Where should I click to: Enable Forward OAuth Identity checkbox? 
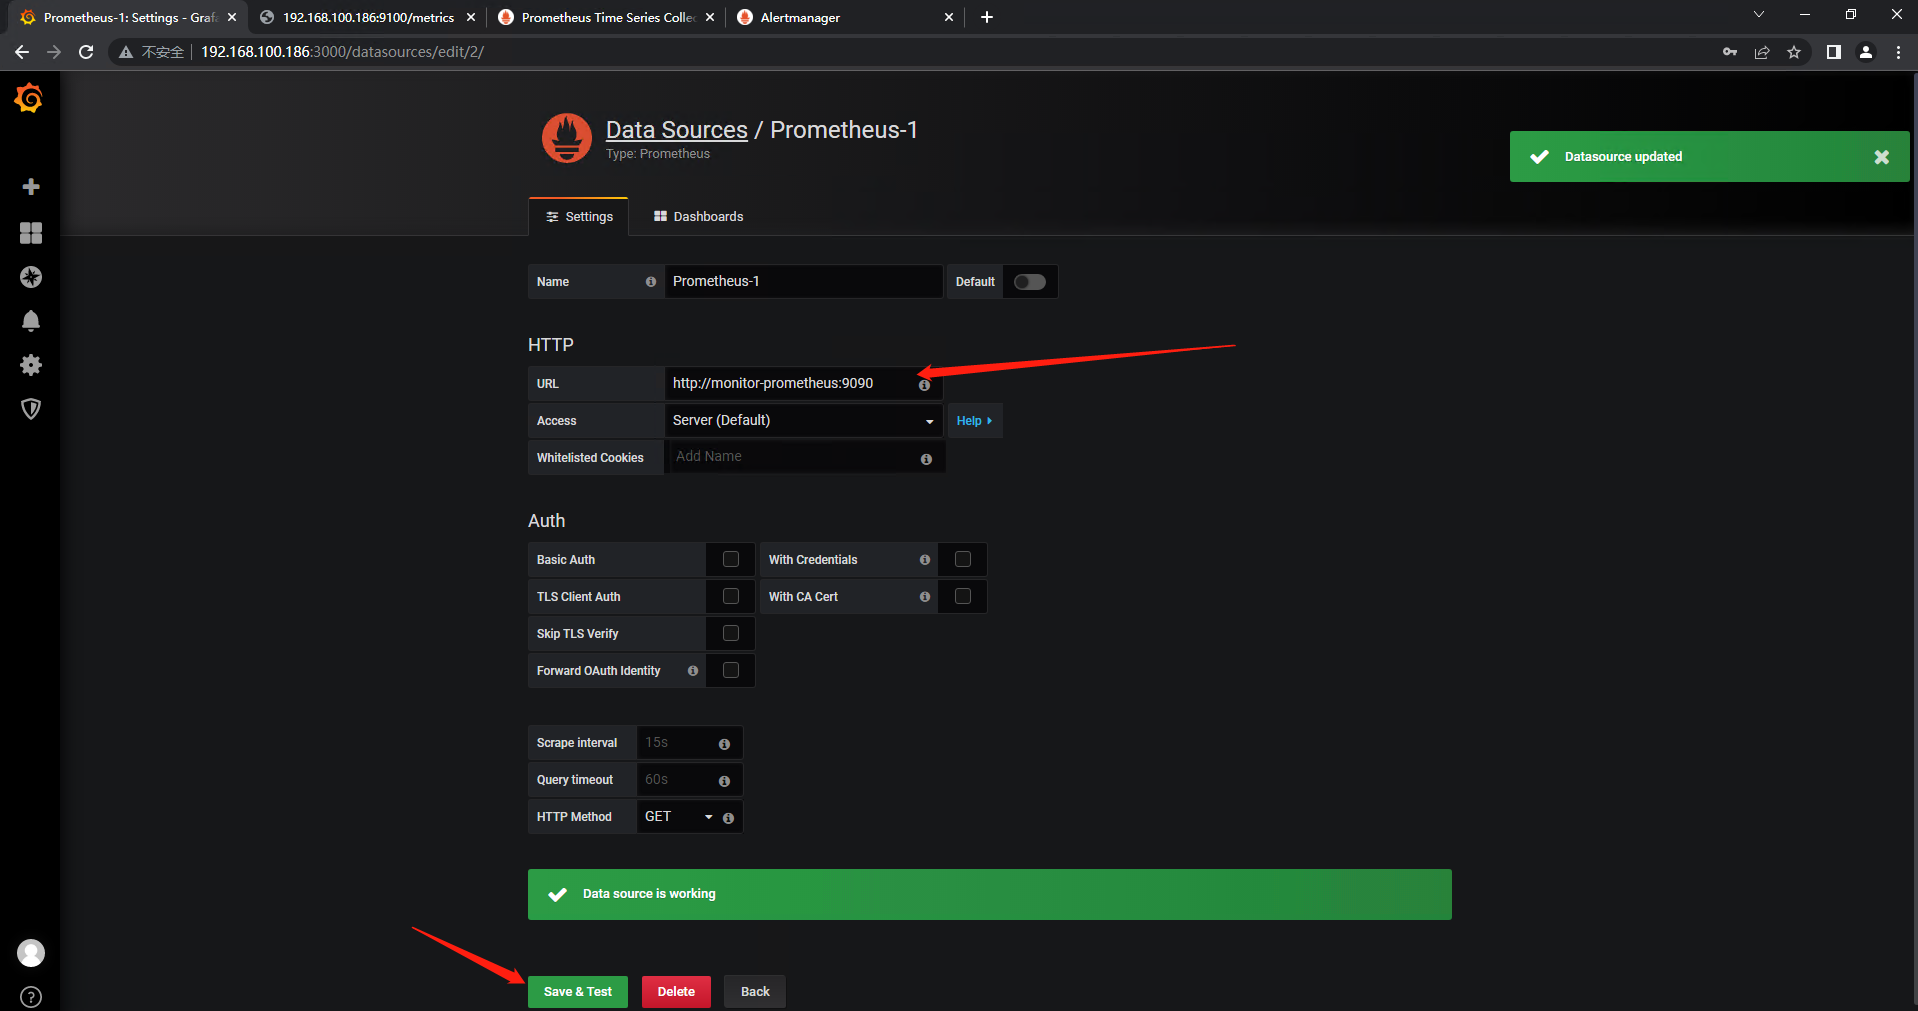tap(731, 671)
